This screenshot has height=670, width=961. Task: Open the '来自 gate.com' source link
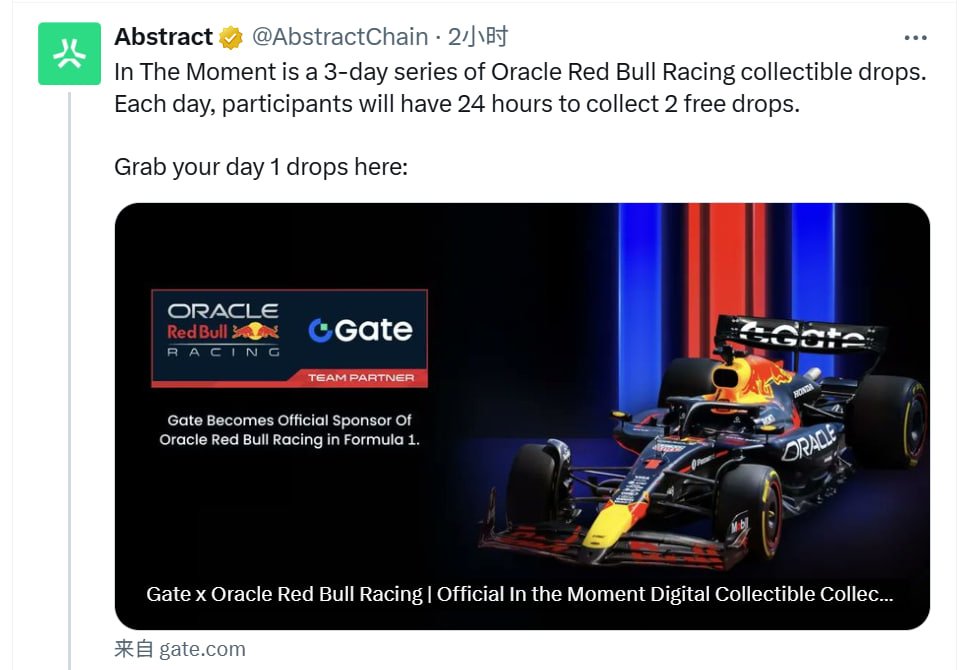(x=180, y=649)
